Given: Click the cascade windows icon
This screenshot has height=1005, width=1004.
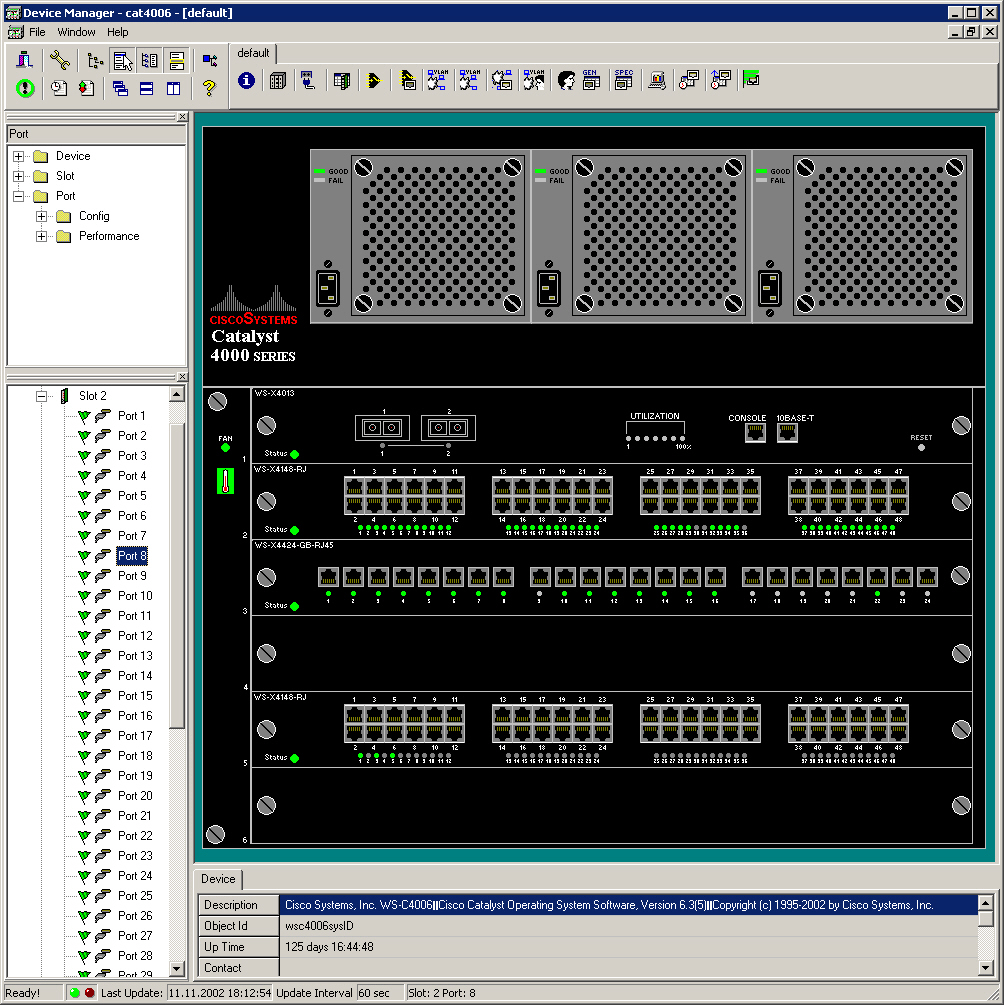Looking at the screenshot, I should pos(120,88).
